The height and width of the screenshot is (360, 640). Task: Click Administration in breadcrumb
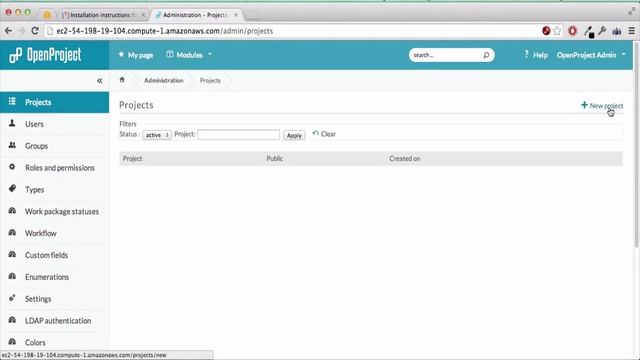pos(163,80)
